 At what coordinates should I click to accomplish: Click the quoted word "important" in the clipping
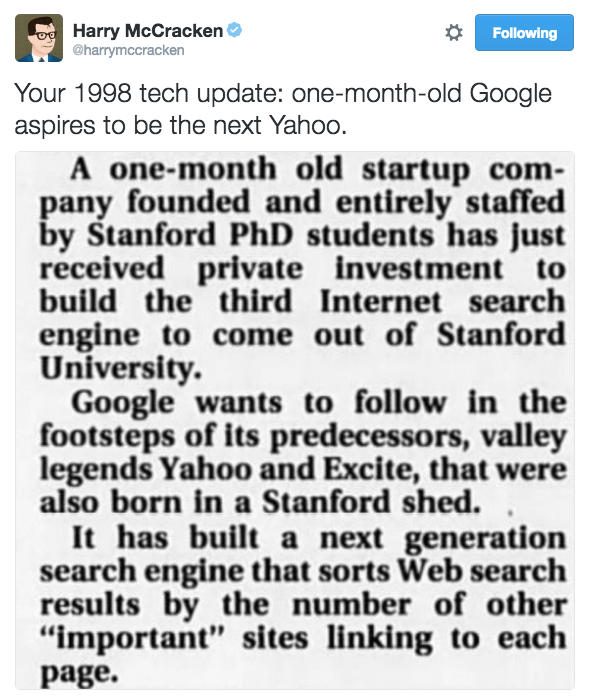click(x=131, y=638)
